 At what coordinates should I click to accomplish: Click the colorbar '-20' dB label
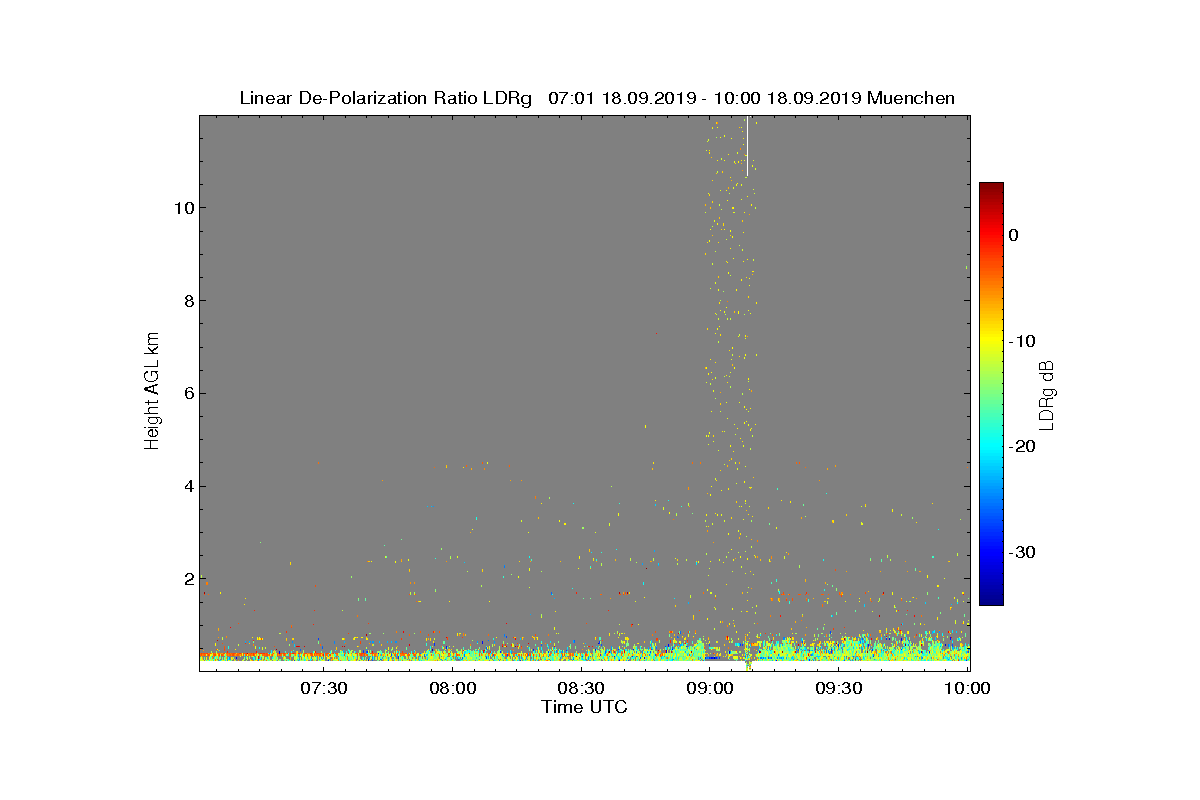tap(1021, 446)
